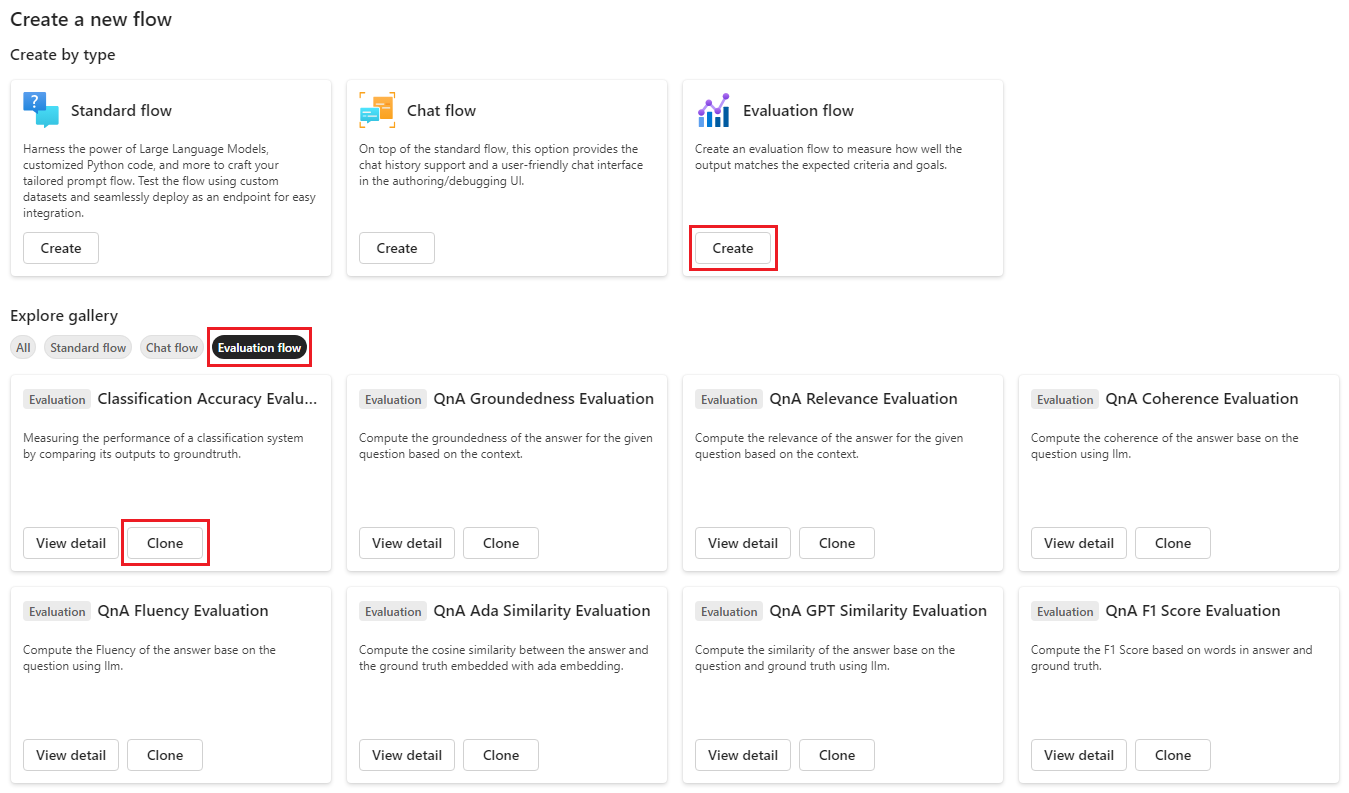This screenshot has height=793, width=1349.
Task: Clone QnA F1 Score Evaluation flow
Action: point(1173,755)
